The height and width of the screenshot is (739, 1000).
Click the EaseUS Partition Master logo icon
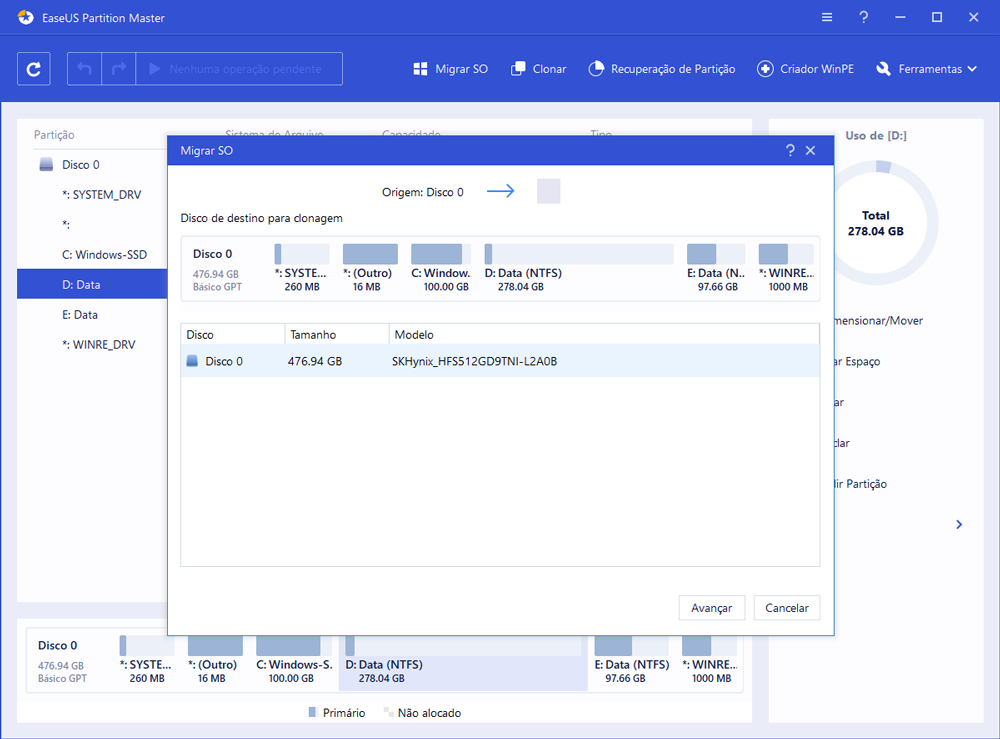click(x=26, y=17)
